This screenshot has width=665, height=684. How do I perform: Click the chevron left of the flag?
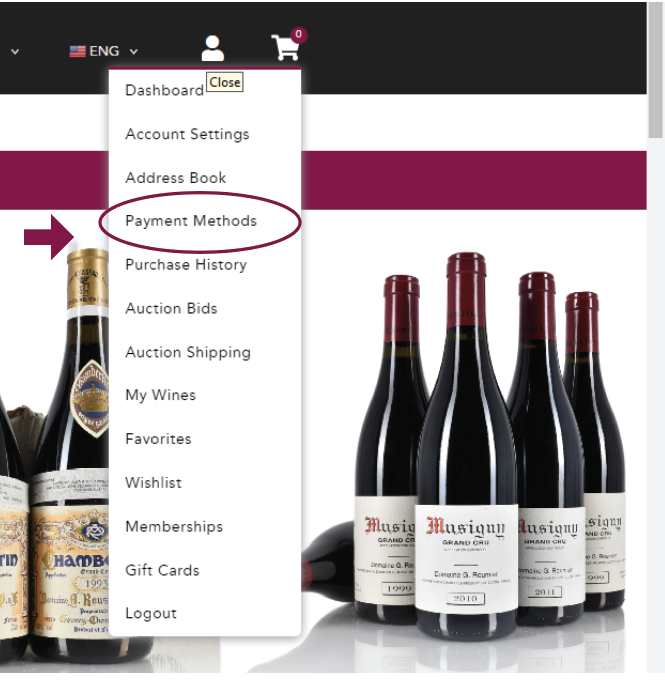pos(15,51)
